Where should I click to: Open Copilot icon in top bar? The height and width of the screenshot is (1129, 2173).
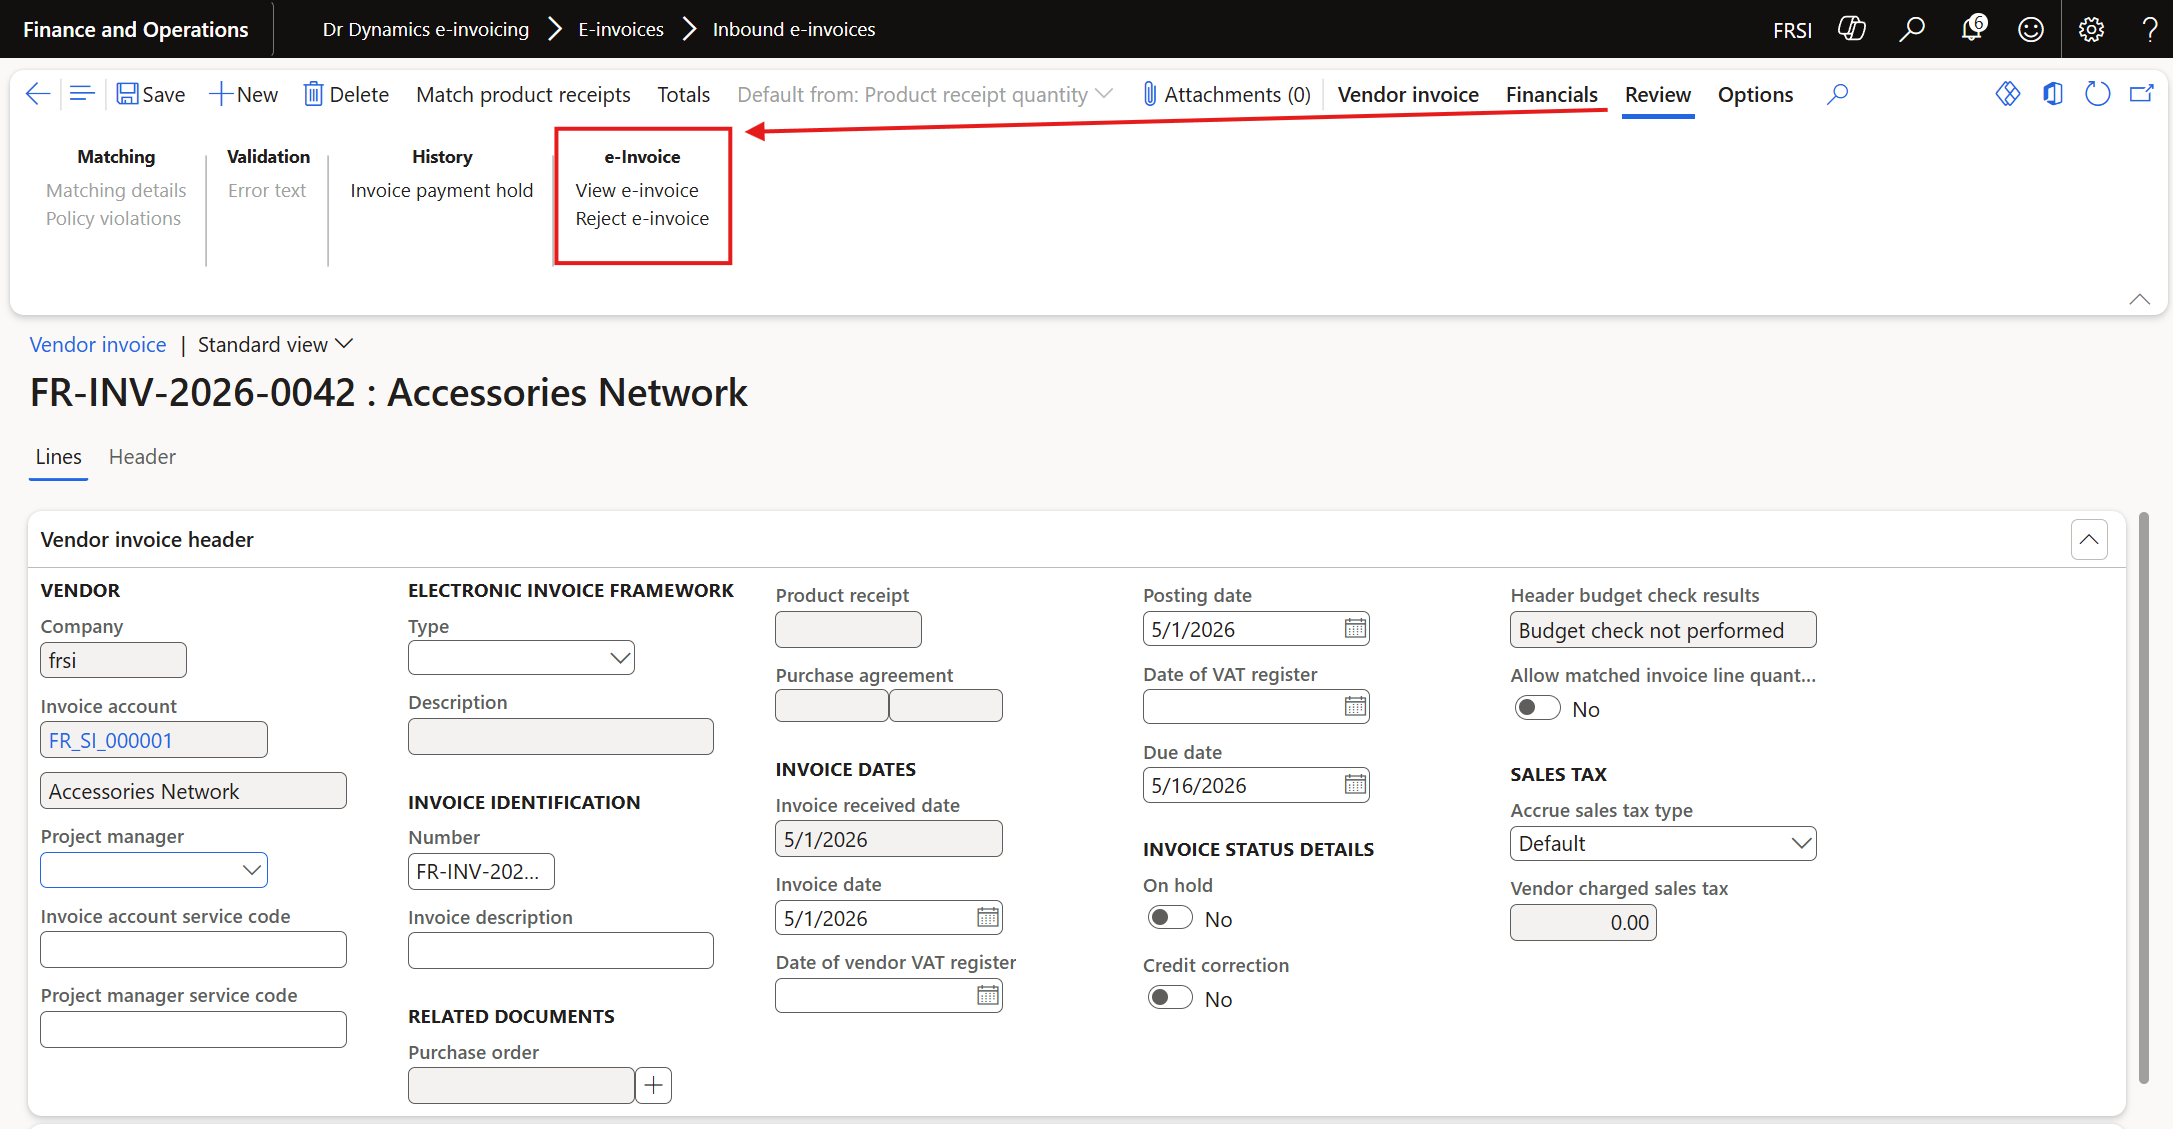tap(1852, 29)
